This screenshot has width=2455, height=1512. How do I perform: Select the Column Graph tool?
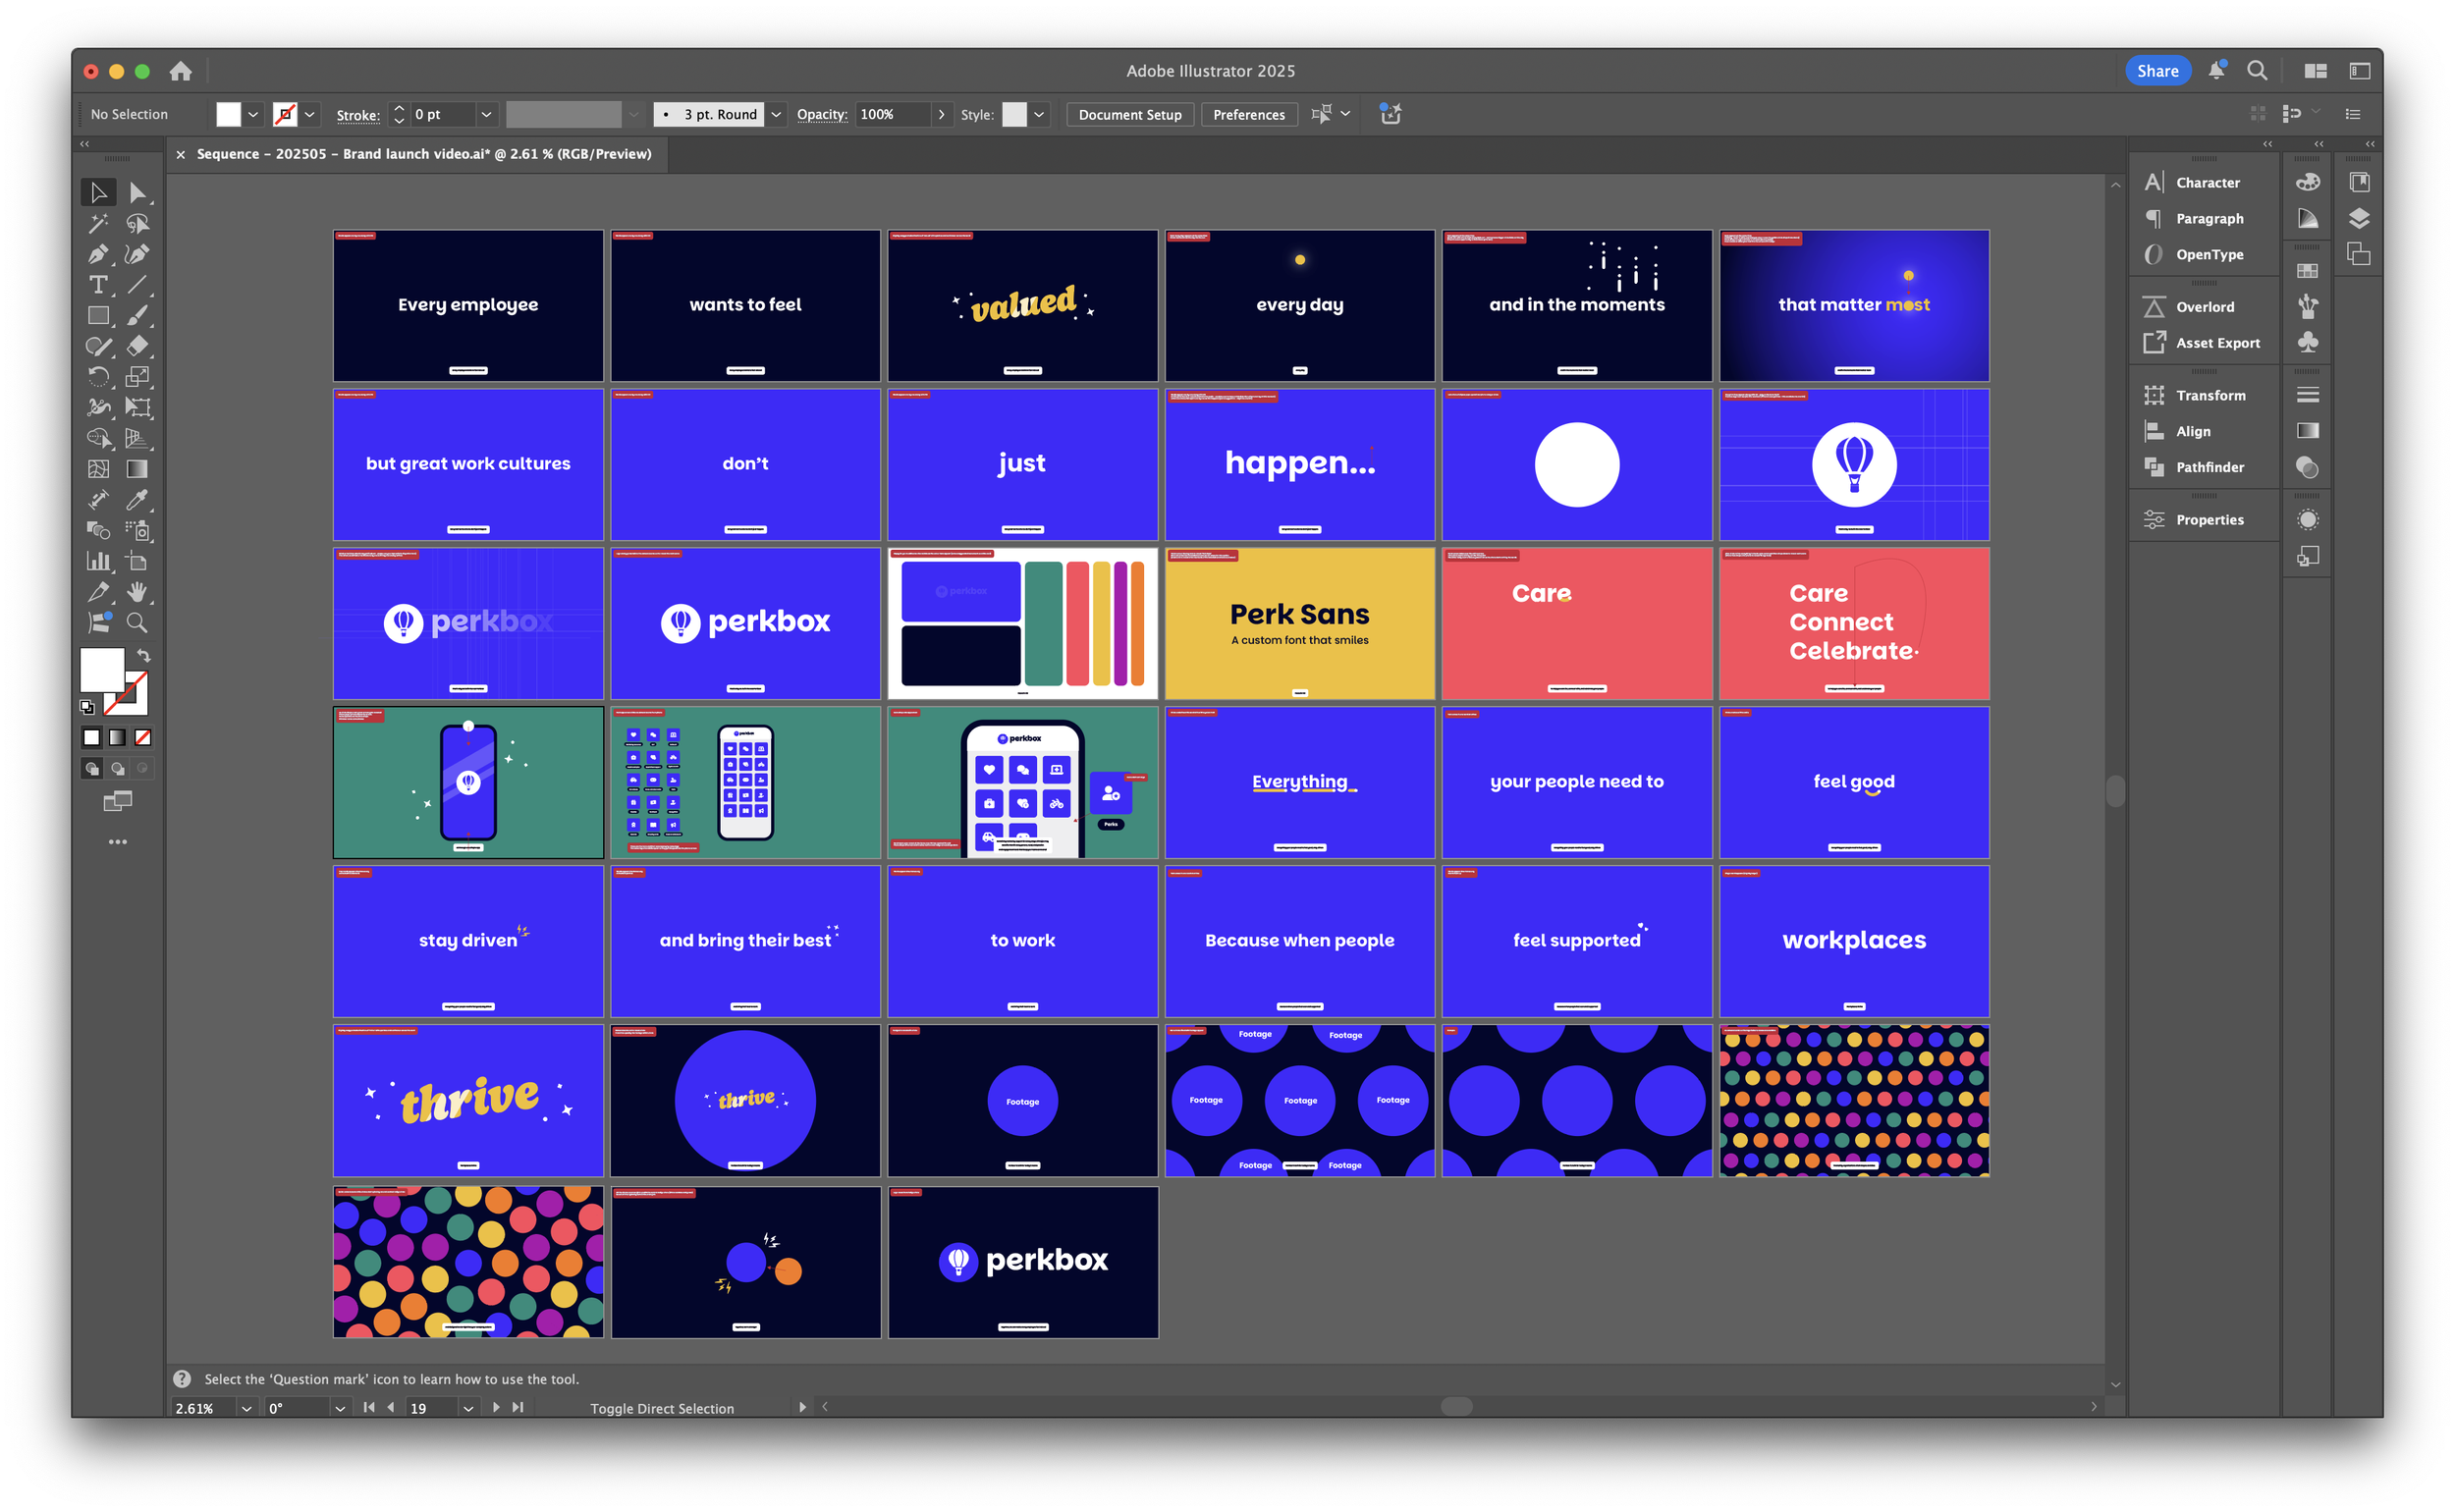[x=98, y=561]
